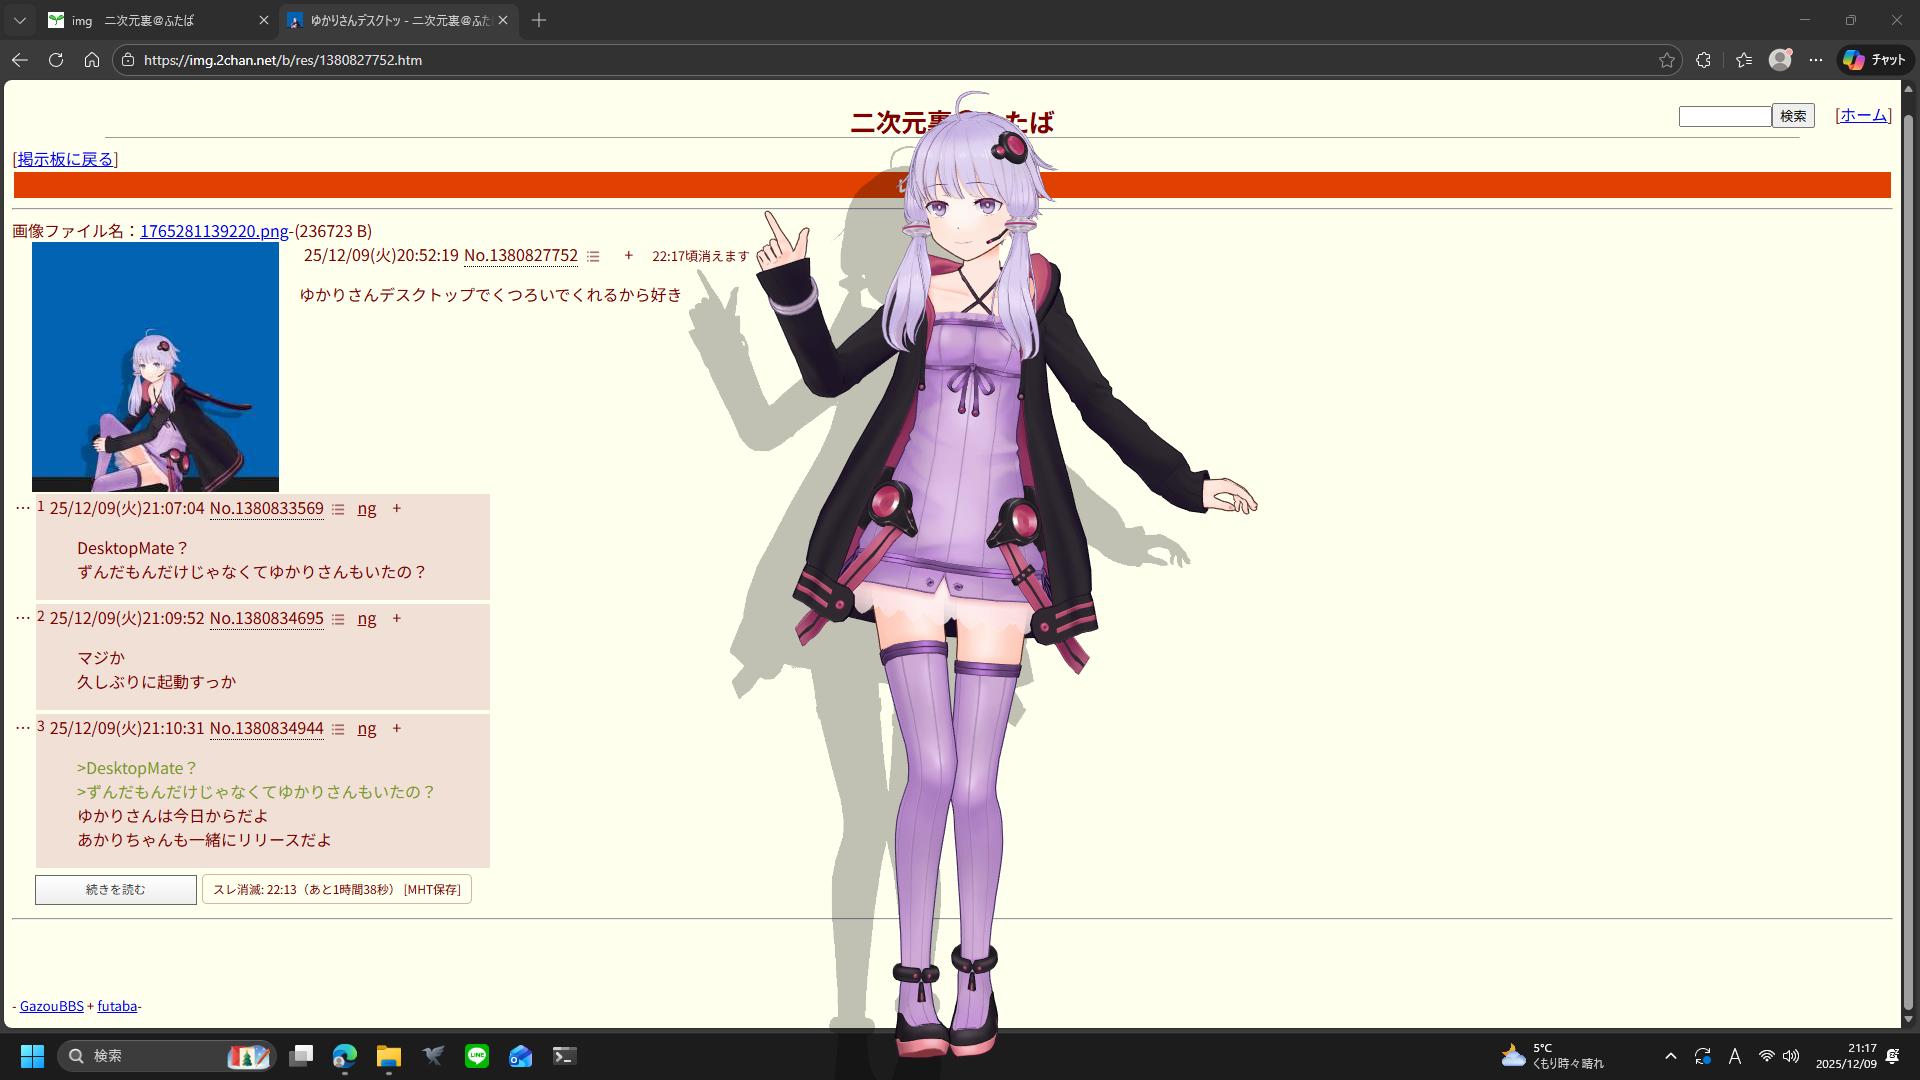Switch to img 二次元裏@ふたば tab
The width and height of the screenshot is (1920, 1080).
pos(150,20)
